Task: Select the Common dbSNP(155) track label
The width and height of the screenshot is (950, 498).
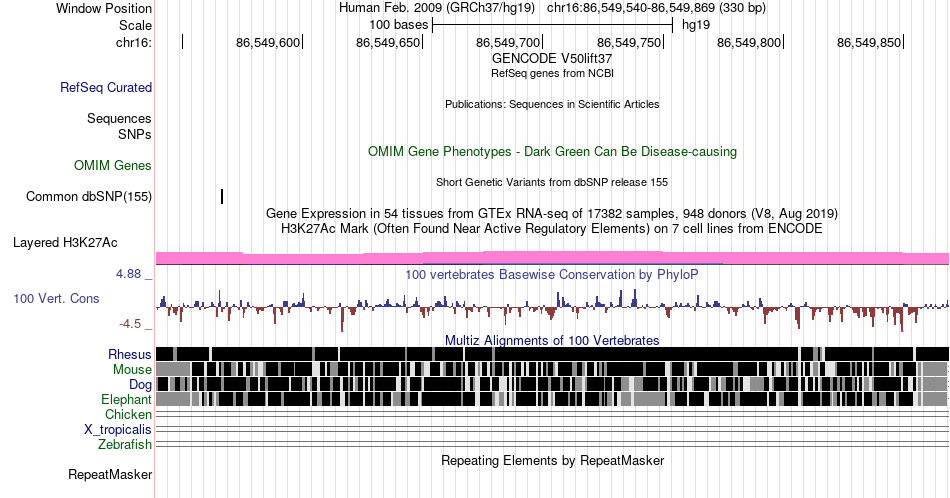Action: coord(89,196)
